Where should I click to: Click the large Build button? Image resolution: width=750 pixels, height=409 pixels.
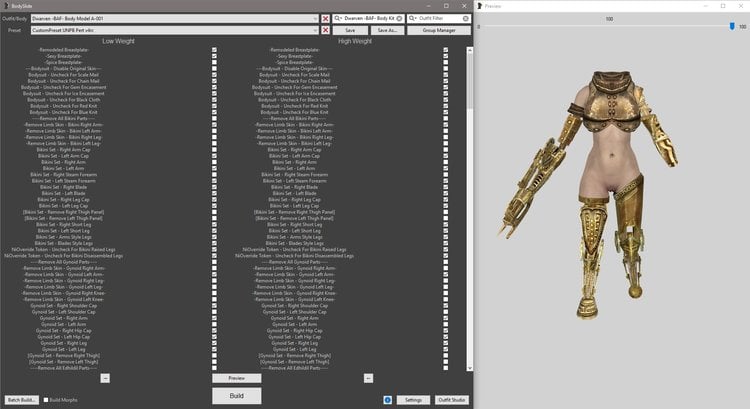coord(237,396)
